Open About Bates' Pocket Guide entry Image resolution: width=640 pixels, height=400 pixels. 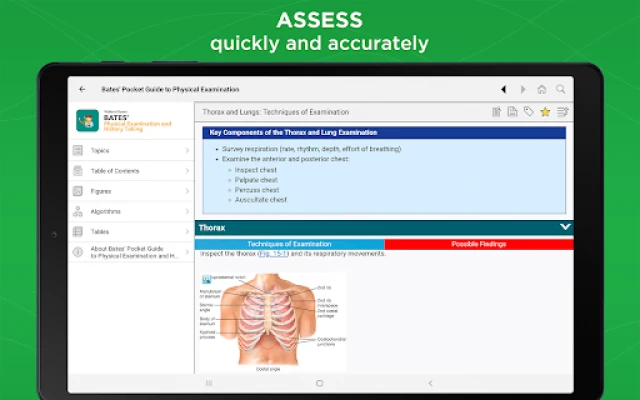coord(130,252)
